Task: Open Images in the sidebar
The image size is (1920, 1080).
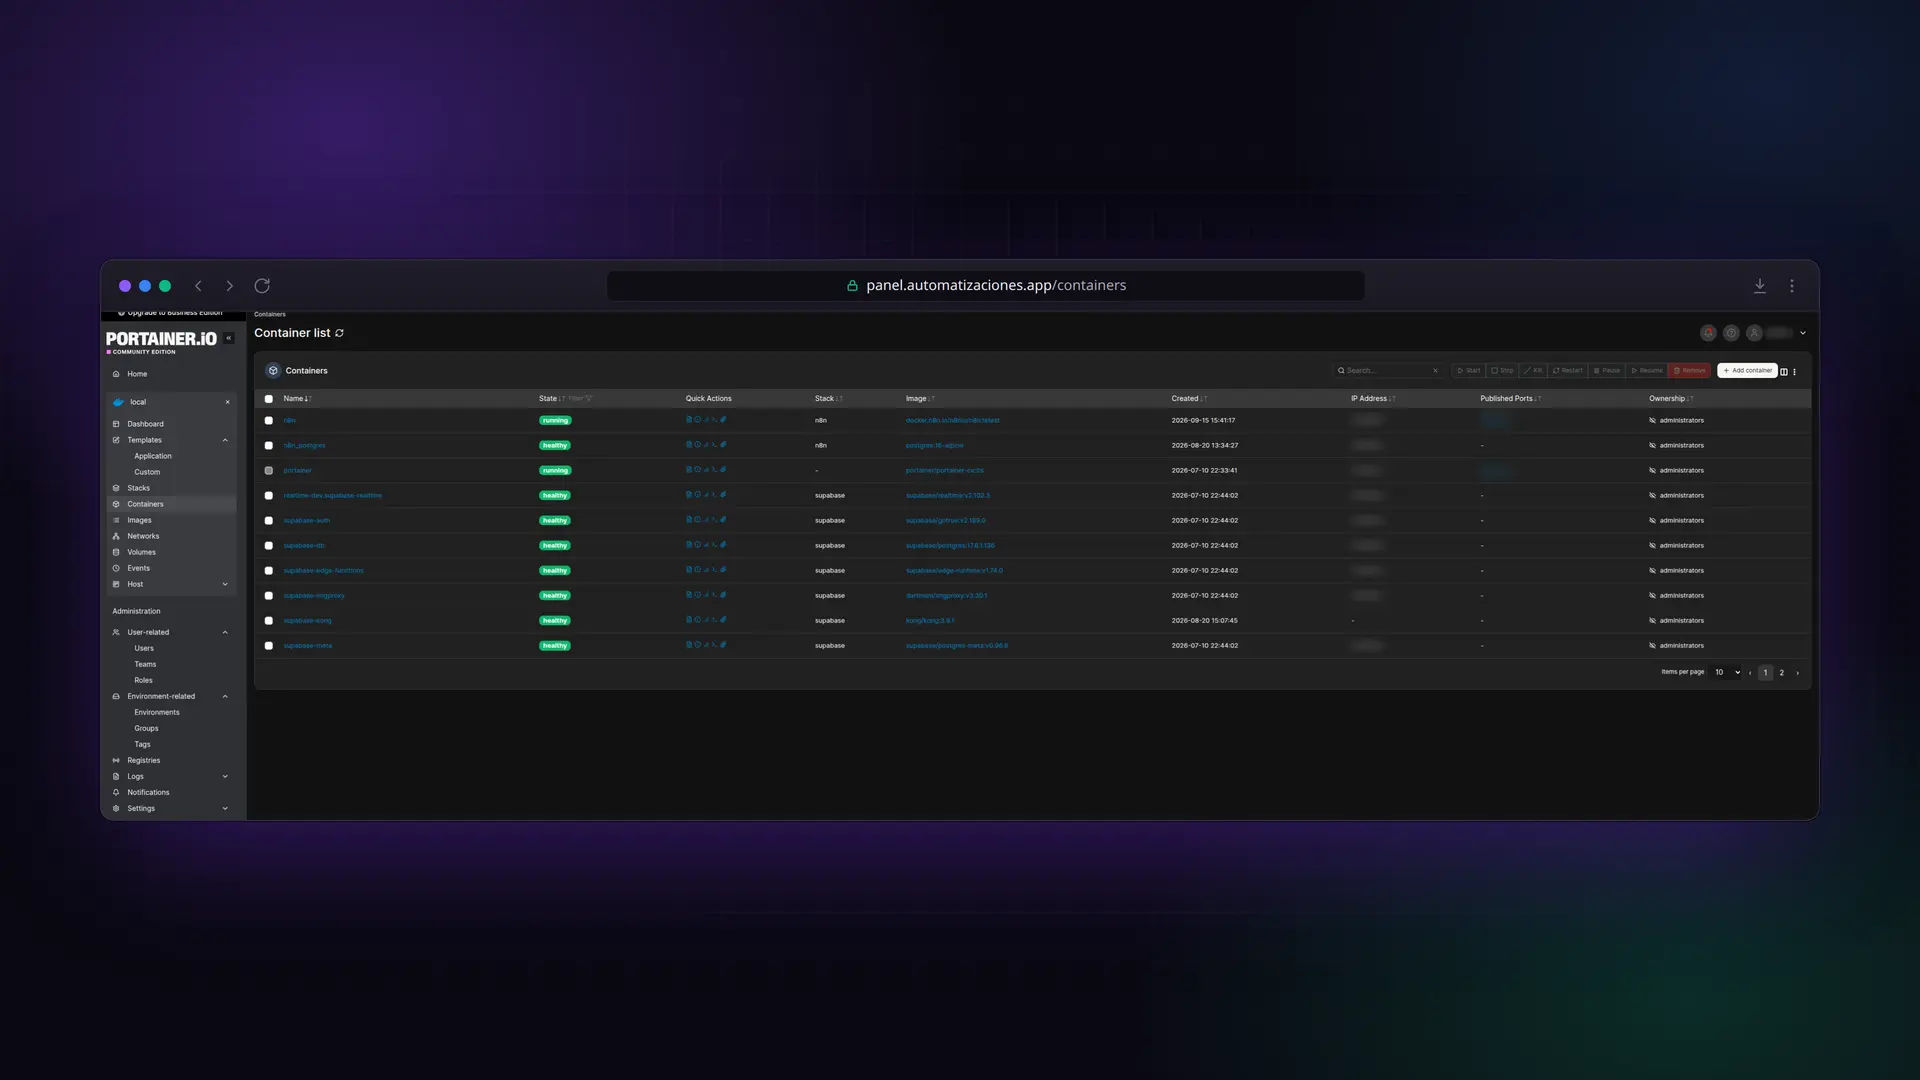Action: coord(139,520)
